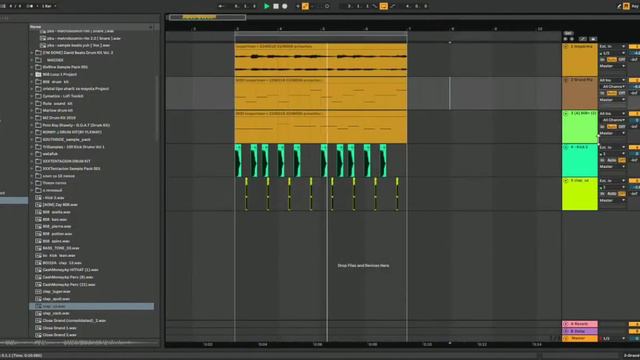Click the Arrangement Record button

coord(285,6)
